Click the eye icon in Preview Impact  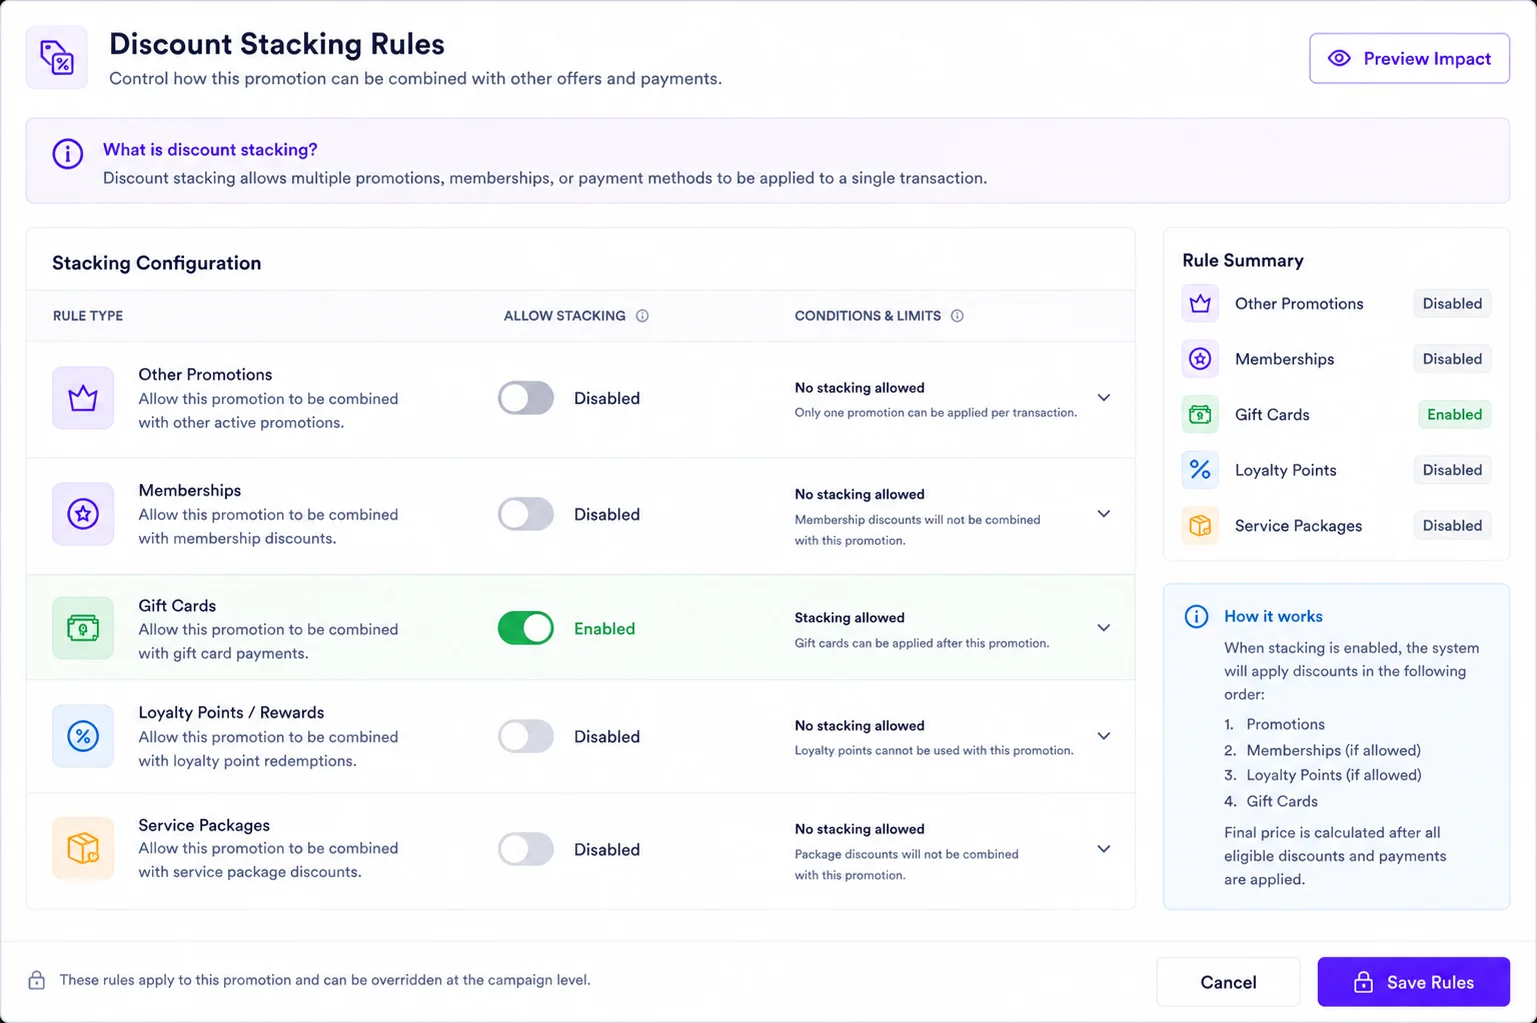click(1339, 59)
